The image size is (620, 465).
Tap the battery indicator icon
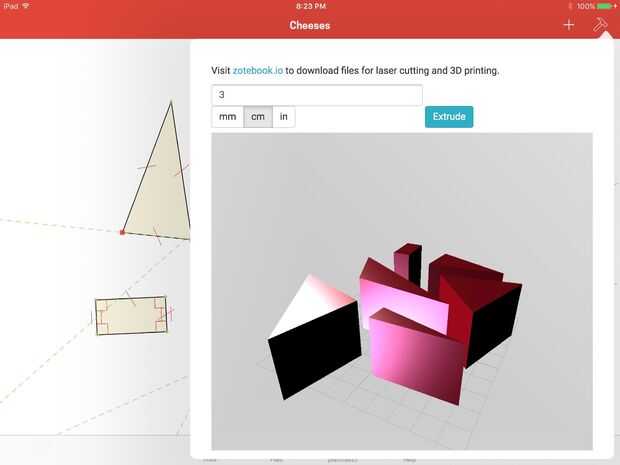point(606,6)
